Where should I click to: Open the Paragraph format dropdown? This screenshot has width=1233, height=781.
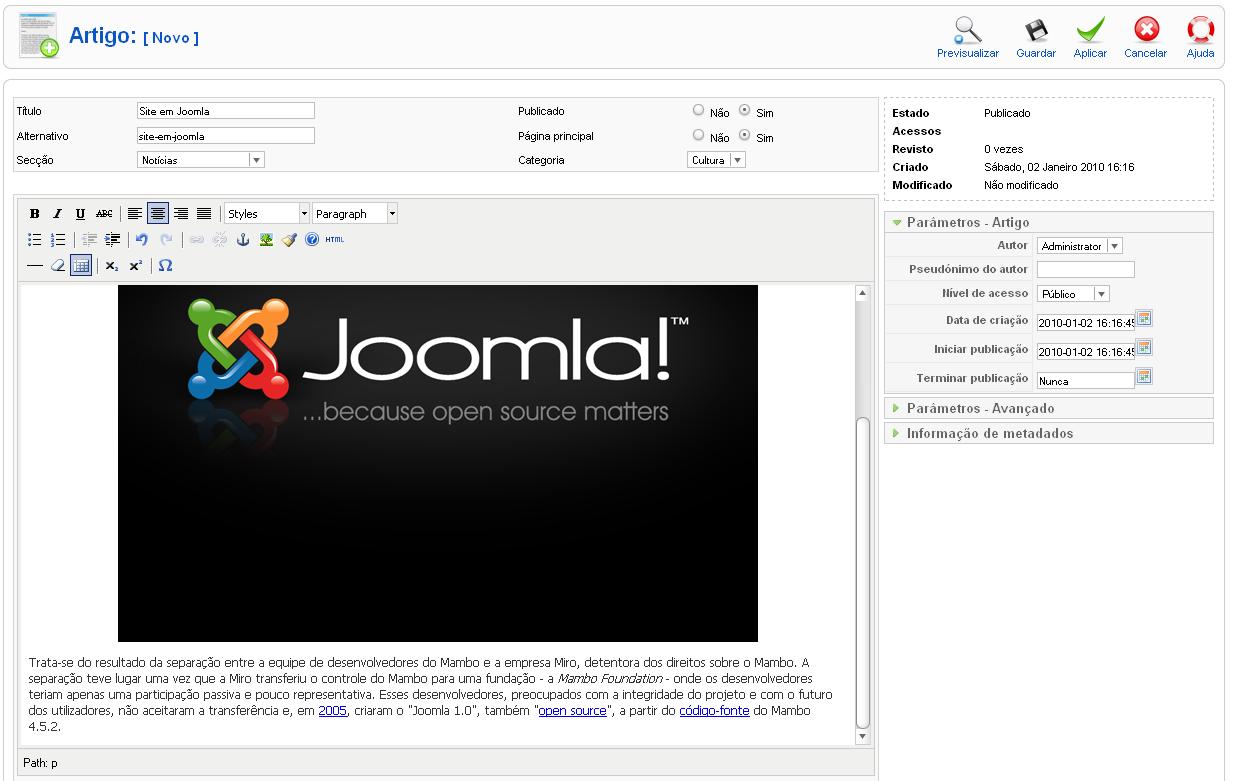click(355, 214)
